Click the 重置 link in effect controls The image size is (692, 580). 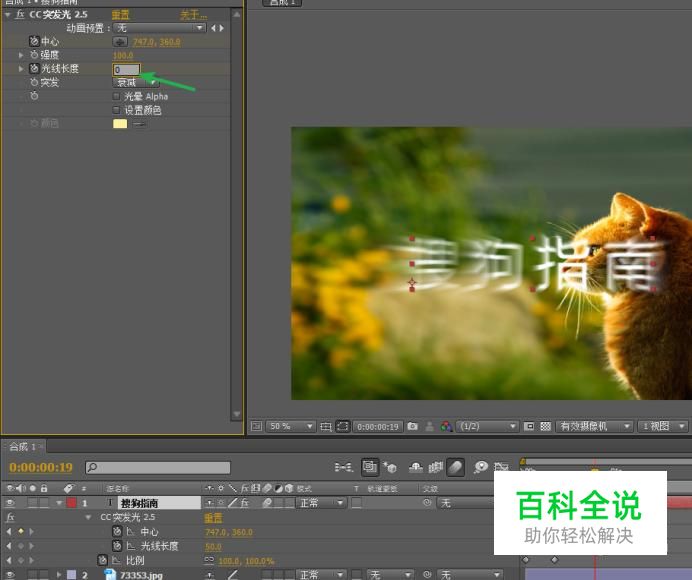pos(120,15)
